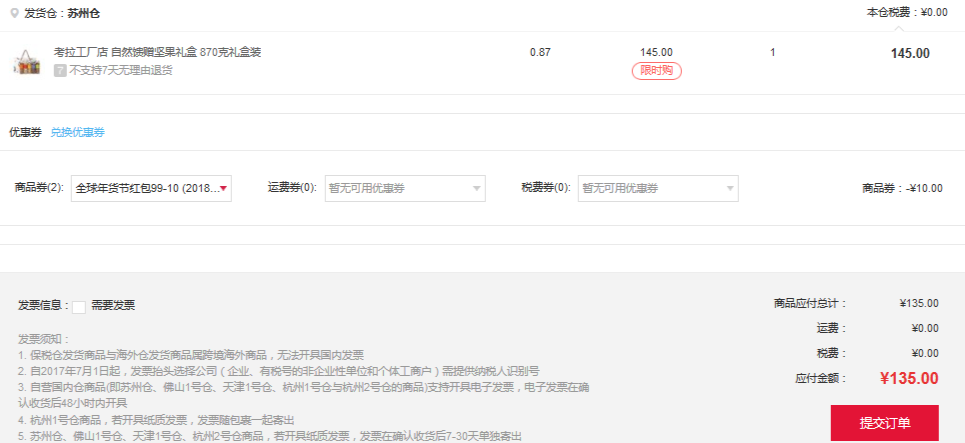Screen dimensions: 965x443
Task: Click the 运费 amount ¥0.00
Action: pos(925,328)
